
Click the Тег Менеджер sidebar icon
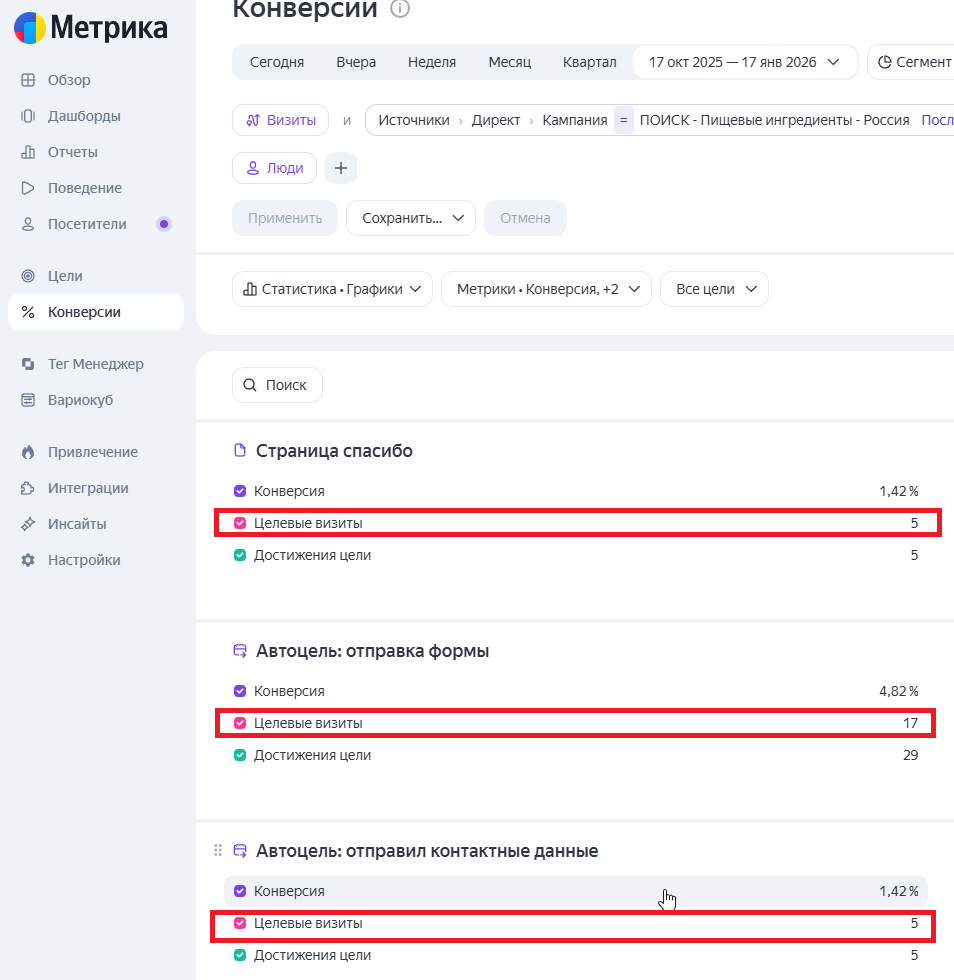tap(28, 364)
